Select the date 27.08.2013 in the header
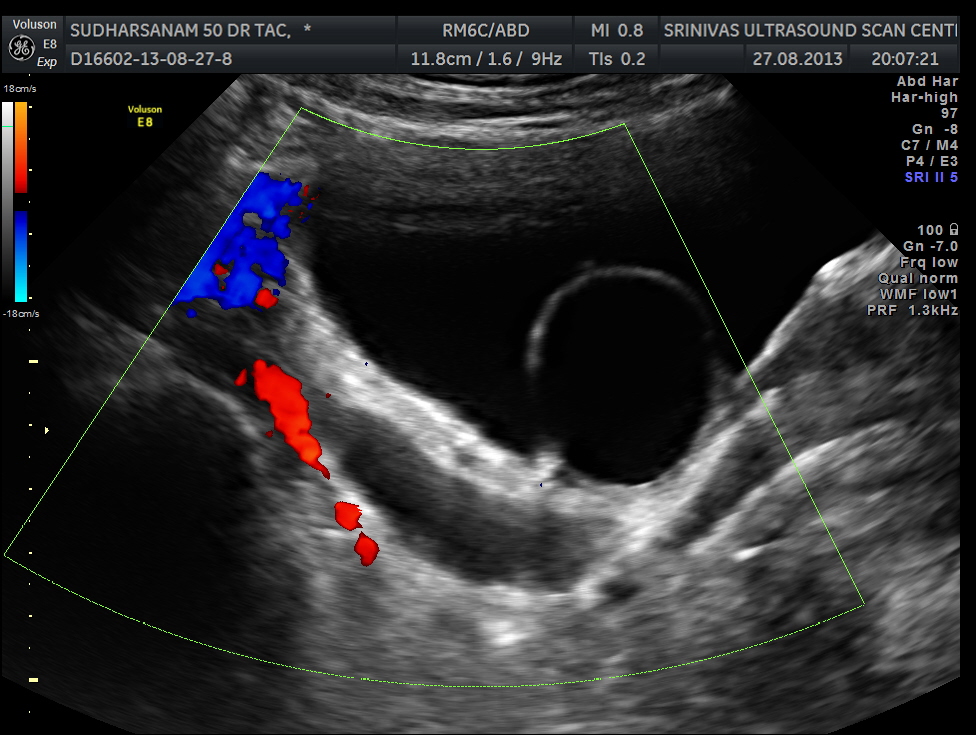 pyautogui.click(x=797, y=59)
